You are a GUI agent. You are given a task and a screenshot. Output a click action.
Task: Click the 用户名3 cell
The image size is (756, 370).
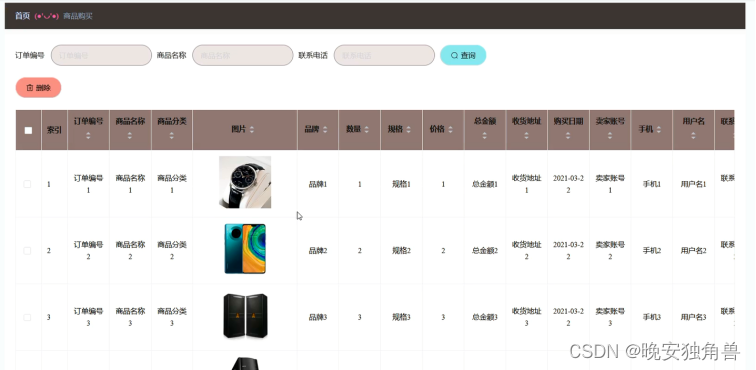click(x=693, y=317)
